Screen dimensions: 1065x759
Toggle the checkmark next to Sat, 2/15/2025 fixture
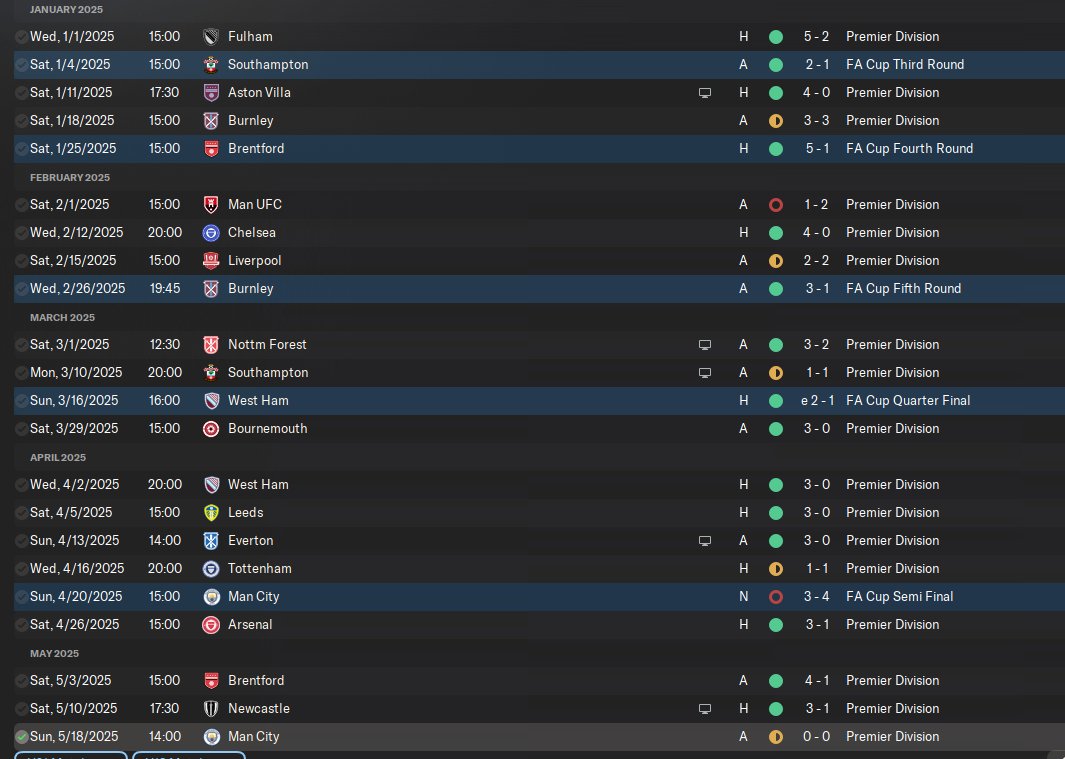pos(22,260)
